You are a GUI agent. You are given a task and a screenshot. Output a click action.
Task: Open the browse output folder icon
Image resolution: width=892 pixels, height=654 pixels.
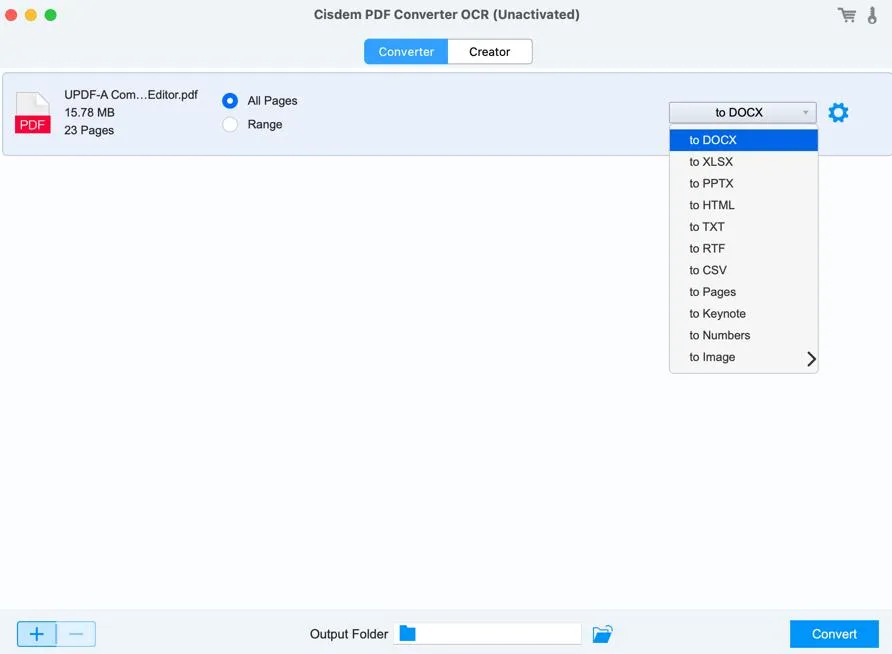point(602,634)
